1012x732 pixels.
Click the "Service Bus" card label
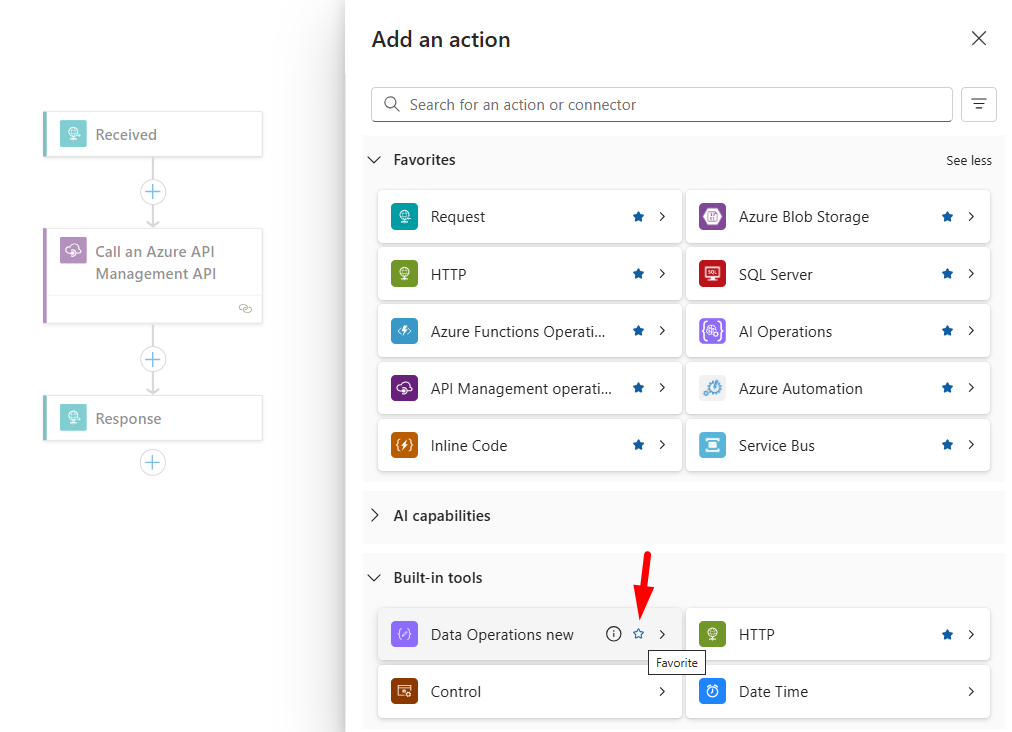click(x=776, y=446)
